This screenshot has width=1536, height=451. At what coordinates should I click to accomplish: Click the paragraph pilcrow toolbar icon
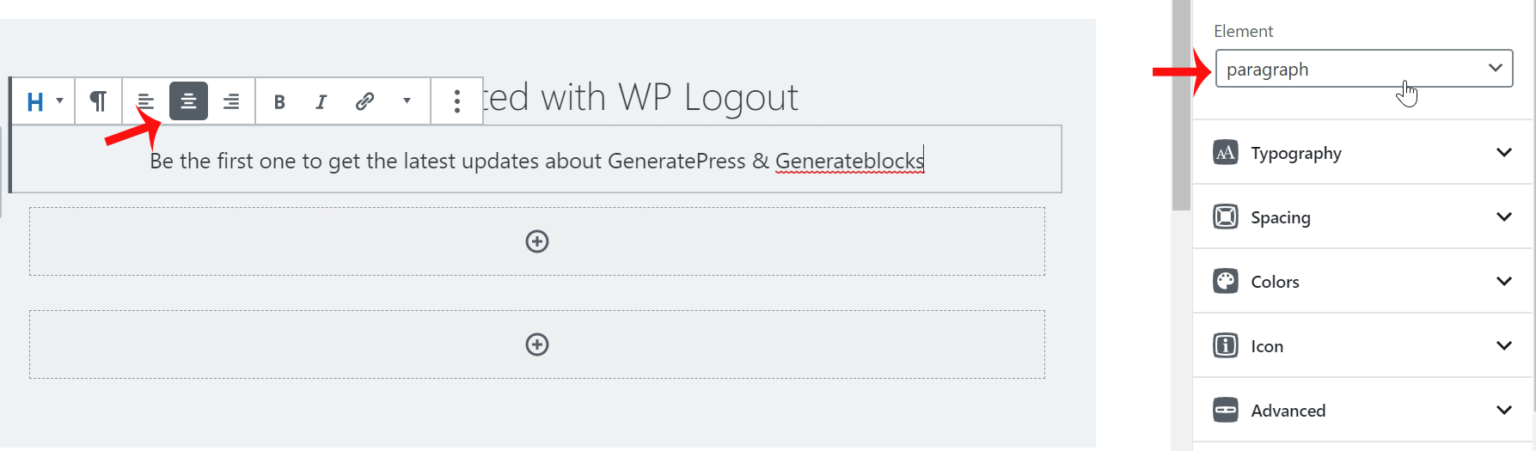[x=98, y=101]
